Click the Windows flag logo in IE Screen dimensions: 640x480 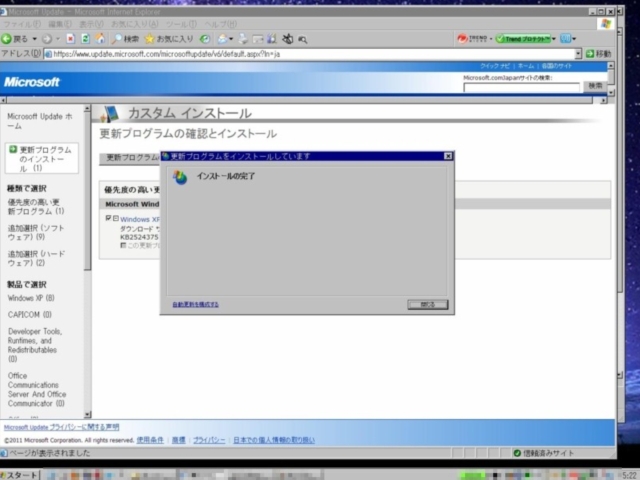[606, 24]
